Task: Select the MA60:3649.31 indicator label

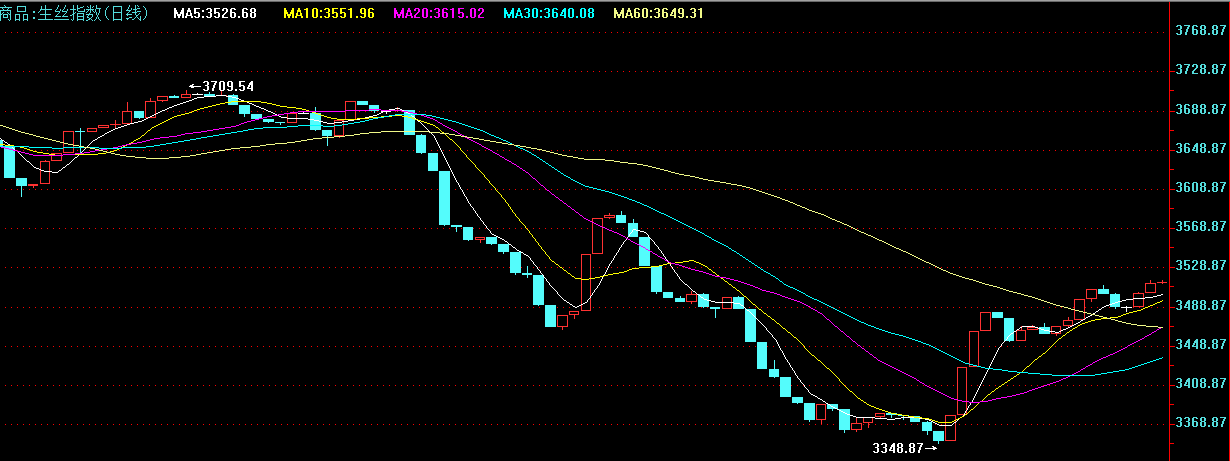Action: pos(658,13)
